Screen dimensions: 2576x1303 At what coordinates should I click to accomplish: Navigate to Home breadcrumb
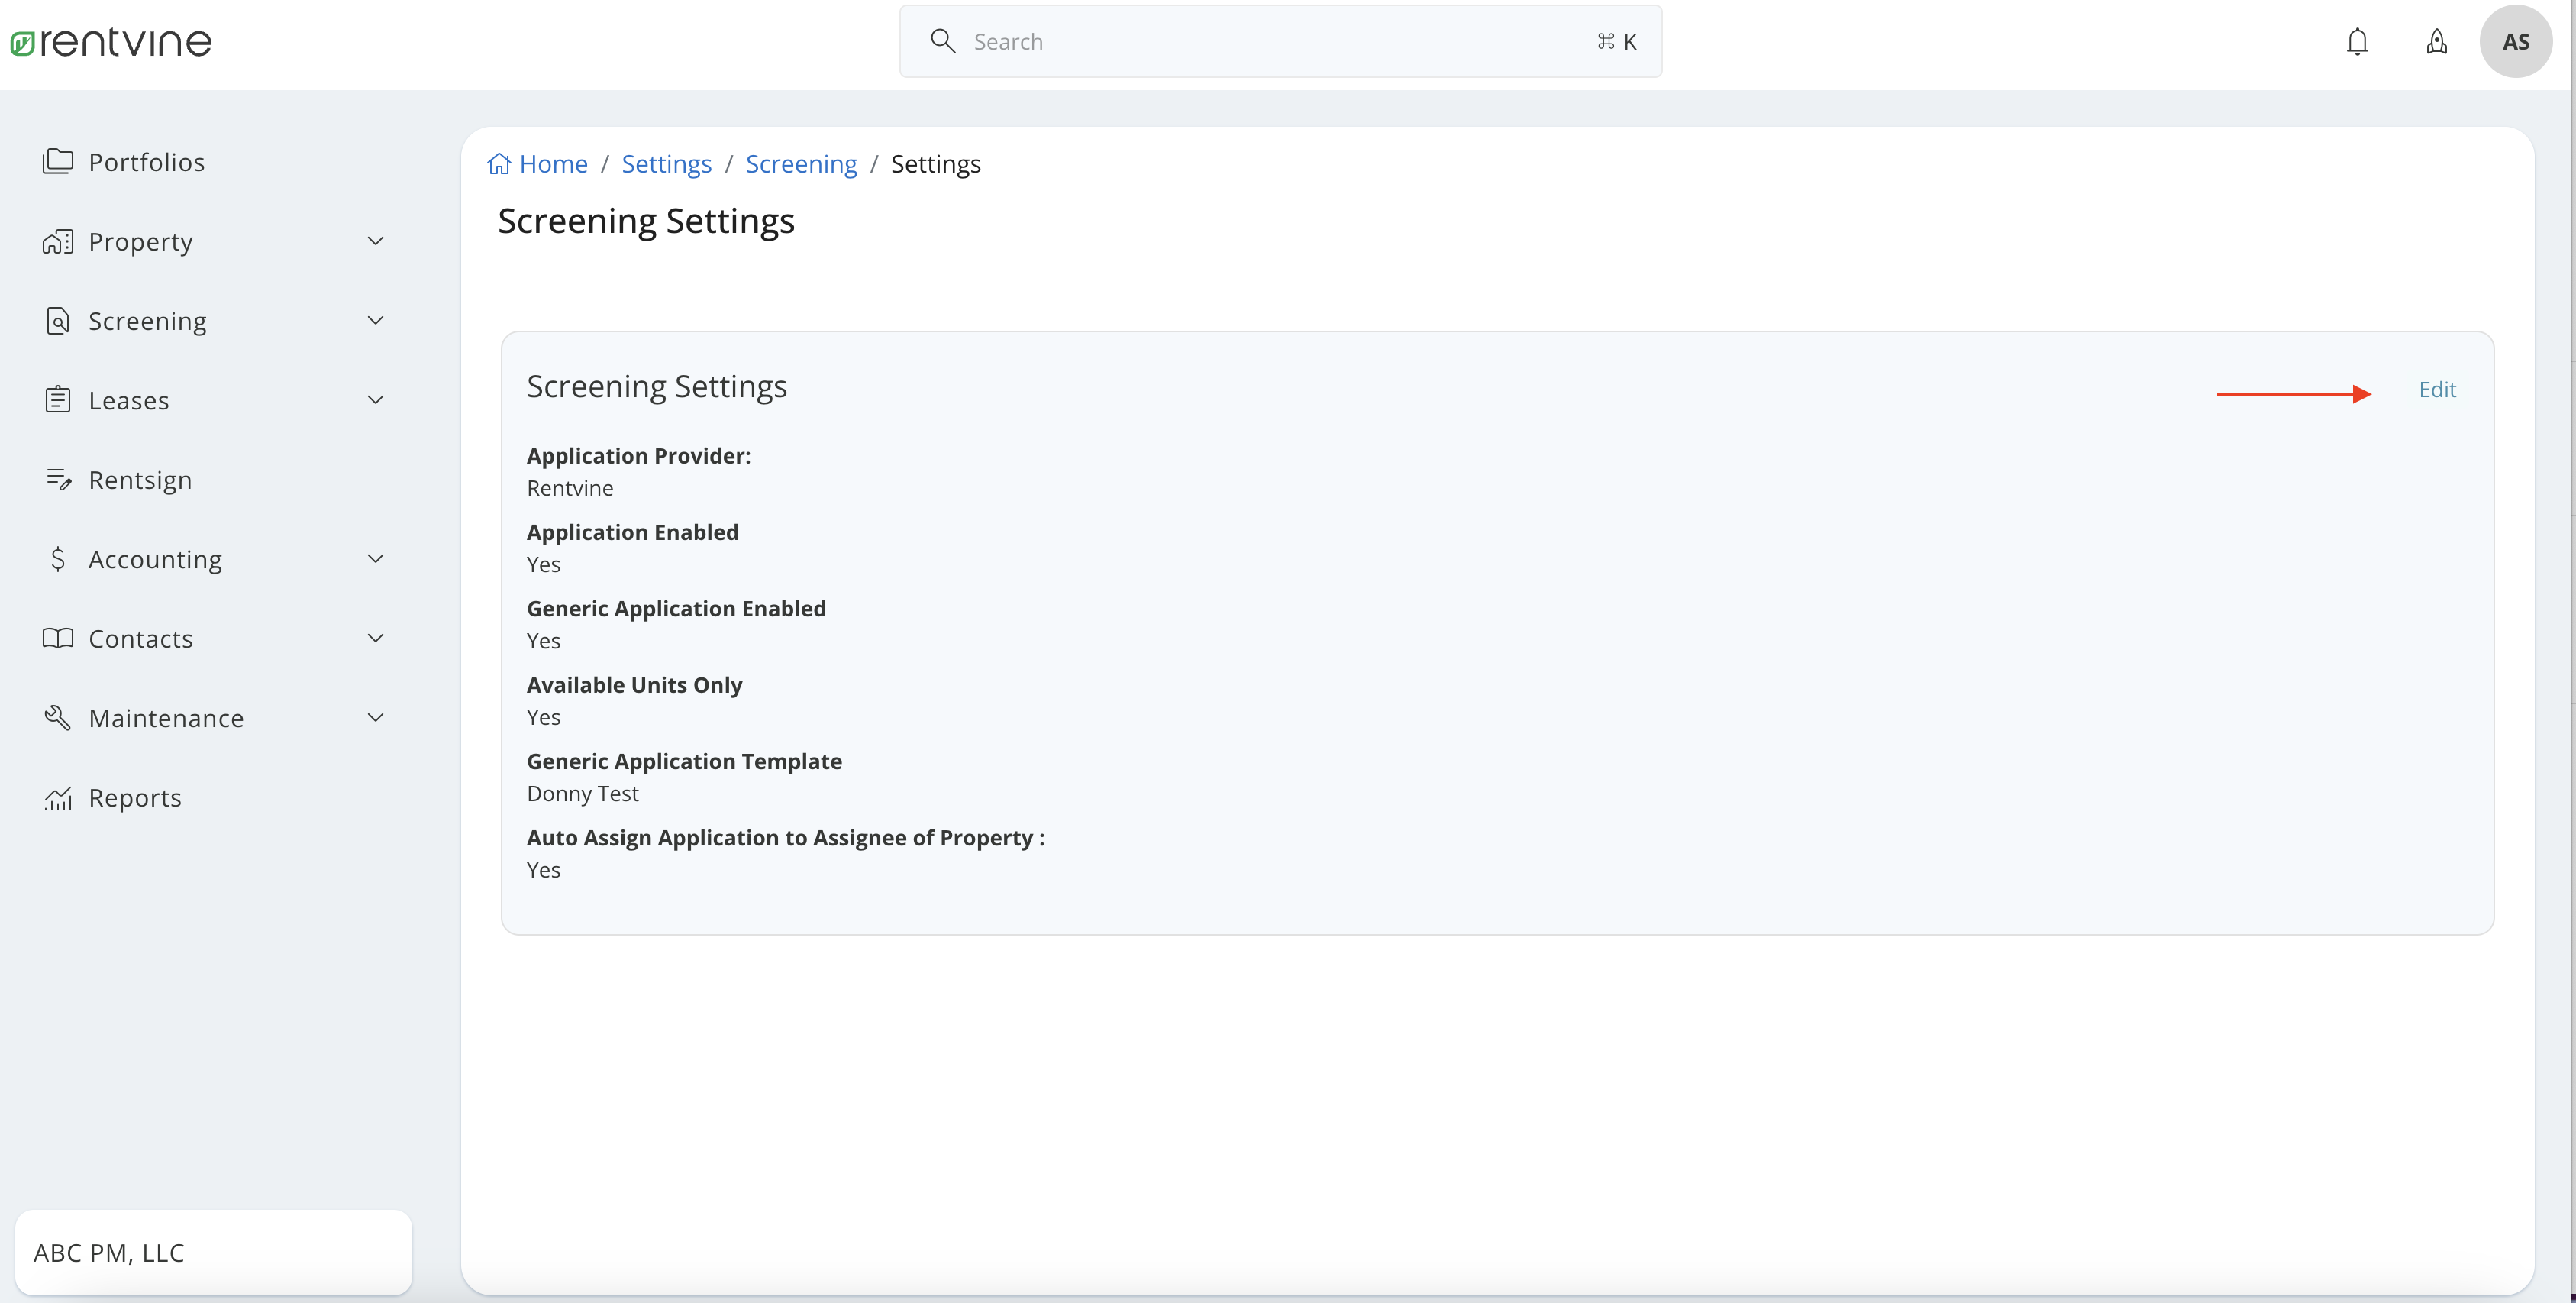pos(552,163)
